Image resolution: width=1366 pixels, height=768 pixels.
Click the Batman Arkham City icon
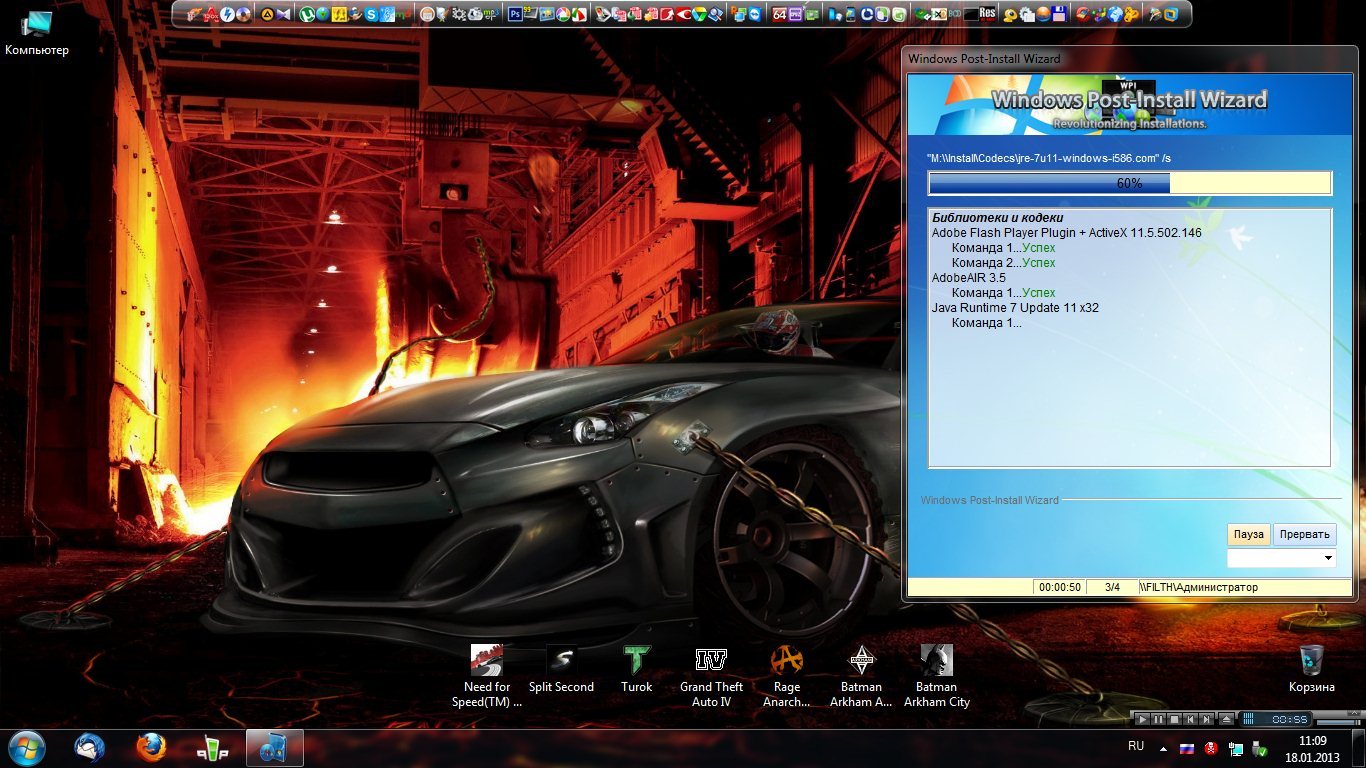click(937, 662)
